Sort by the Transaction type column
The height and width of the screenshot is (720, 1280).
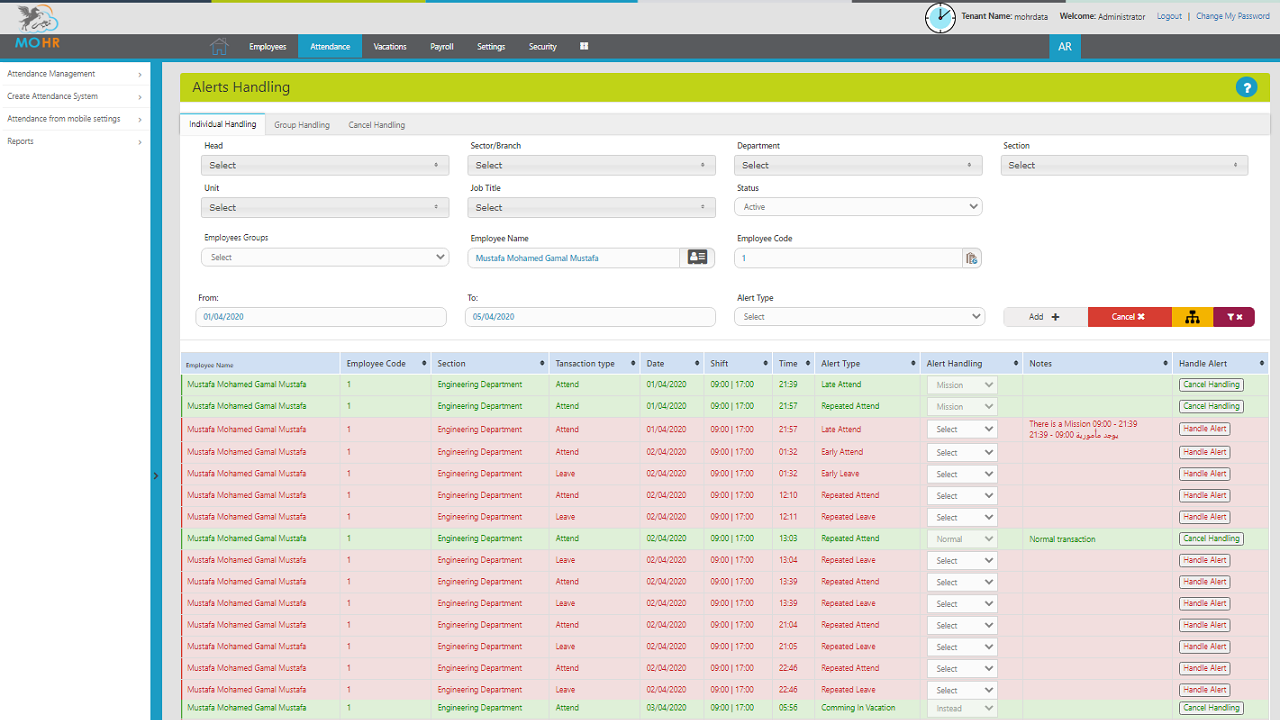tap(596, 363)
